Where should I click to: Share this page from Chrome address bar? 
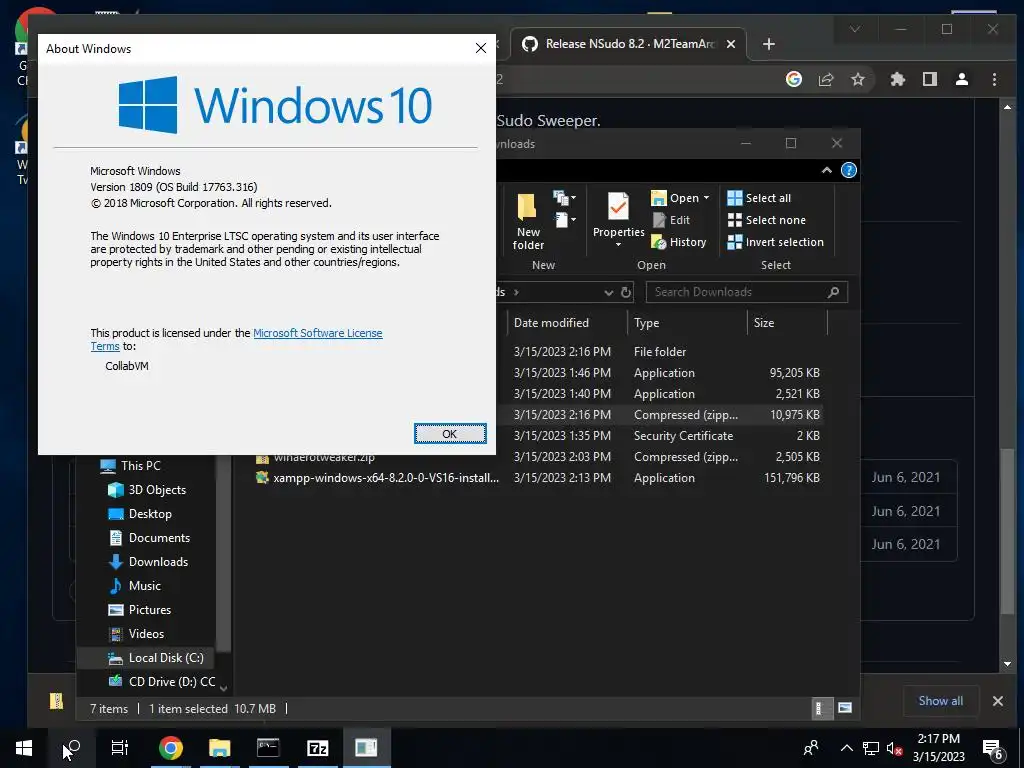click(825, 79)
